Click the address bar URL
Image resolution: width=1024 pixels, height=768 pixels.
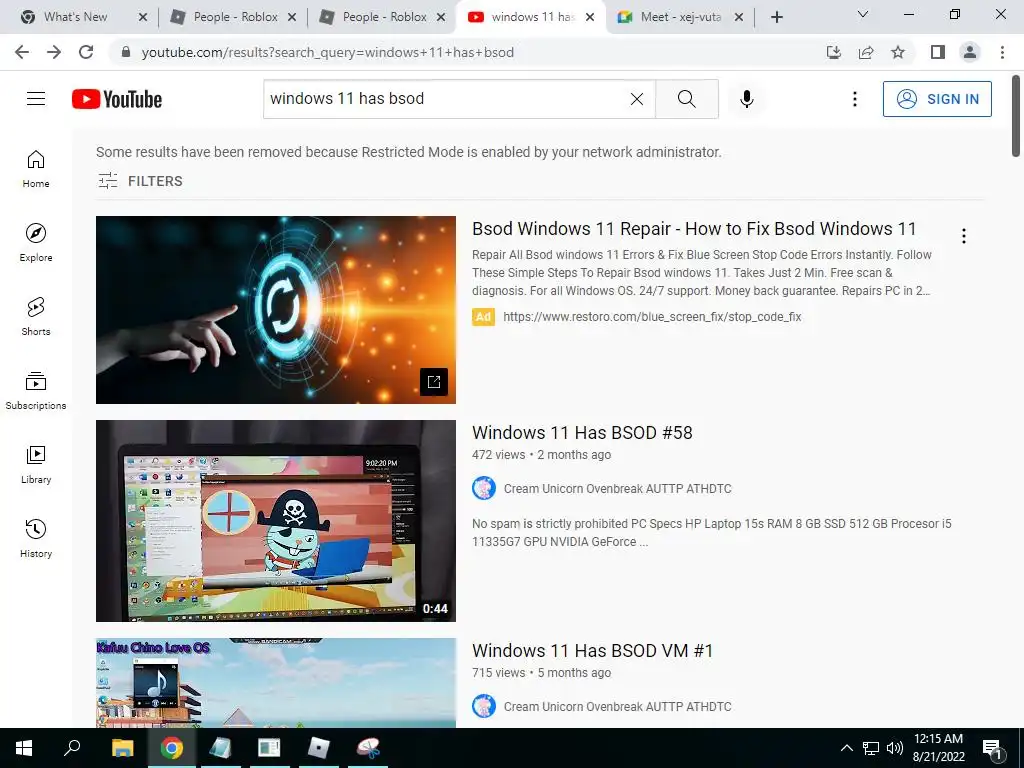point(327,52)
